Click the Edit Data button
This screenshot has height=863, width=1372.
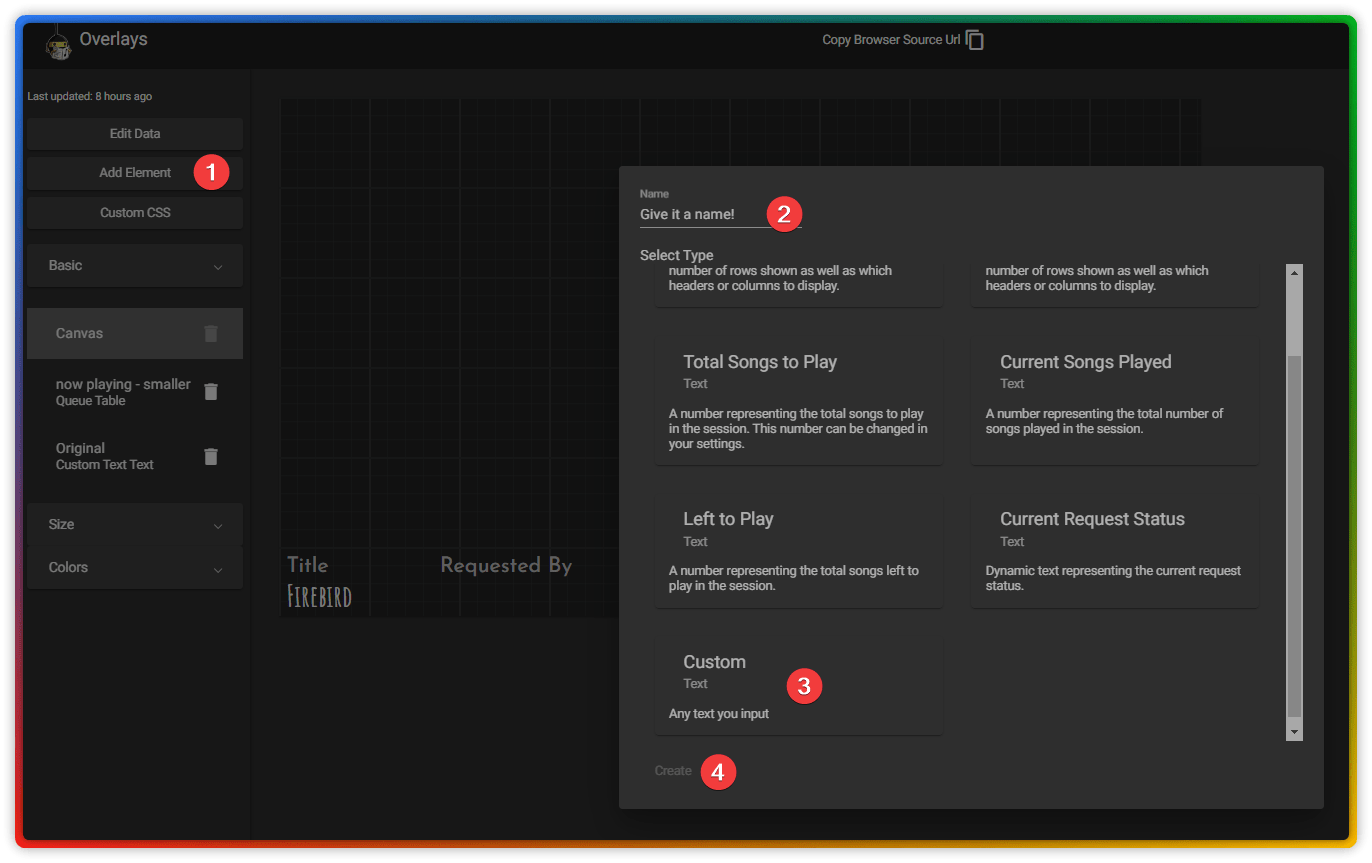(x=134, y=133)
